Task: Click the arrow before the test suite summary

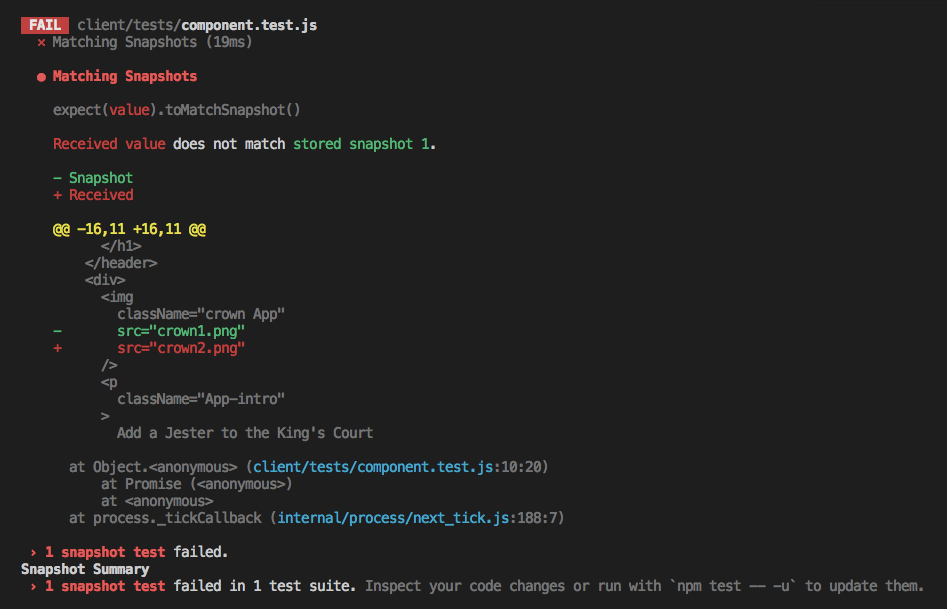Action: click(33, 586)
